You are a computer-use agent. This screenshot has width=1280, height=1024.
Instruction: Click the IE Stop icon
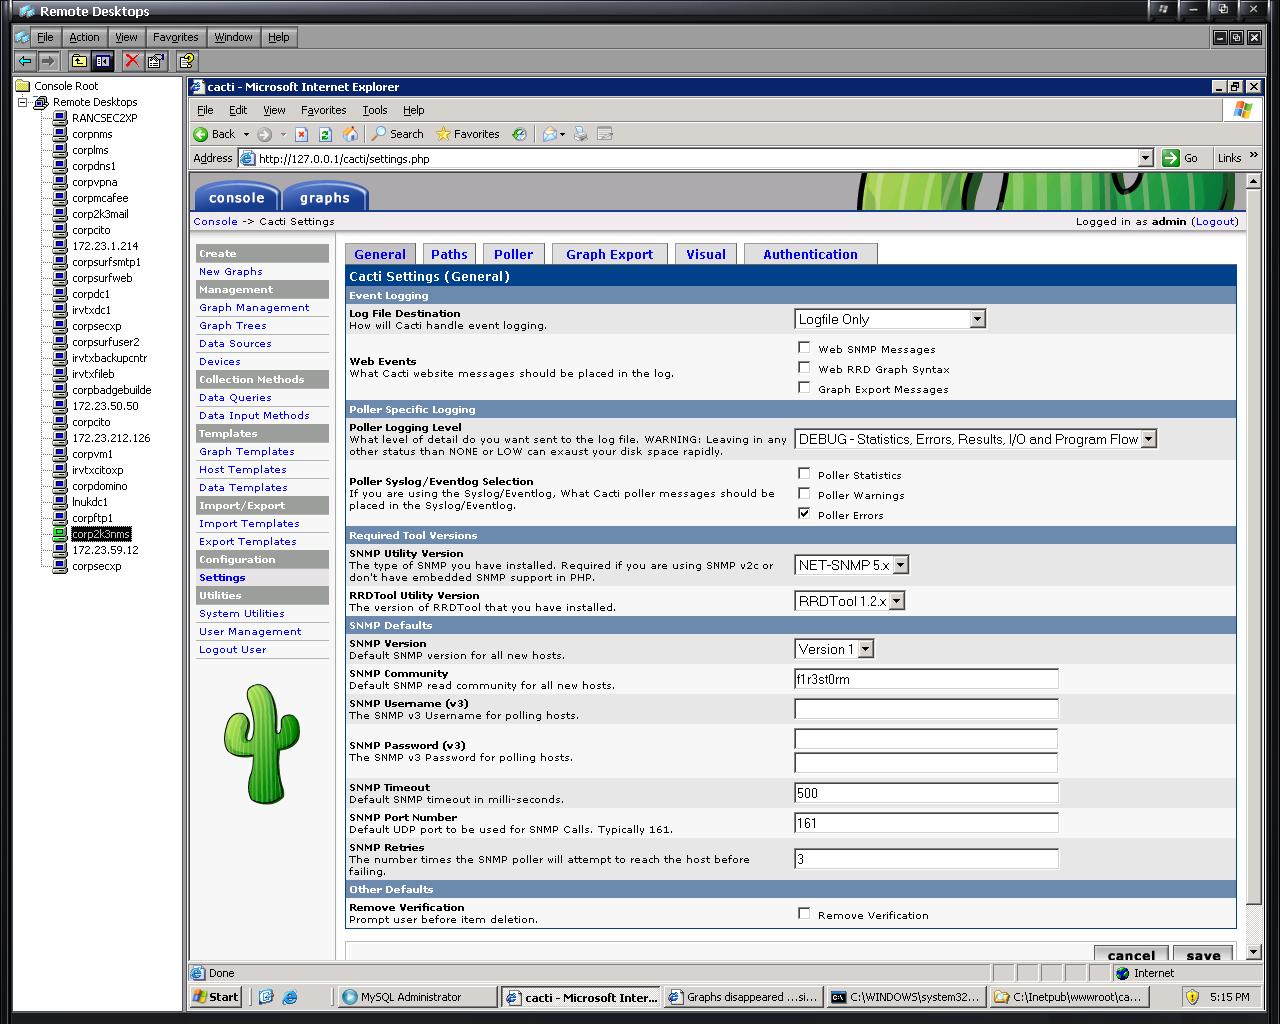301,134
